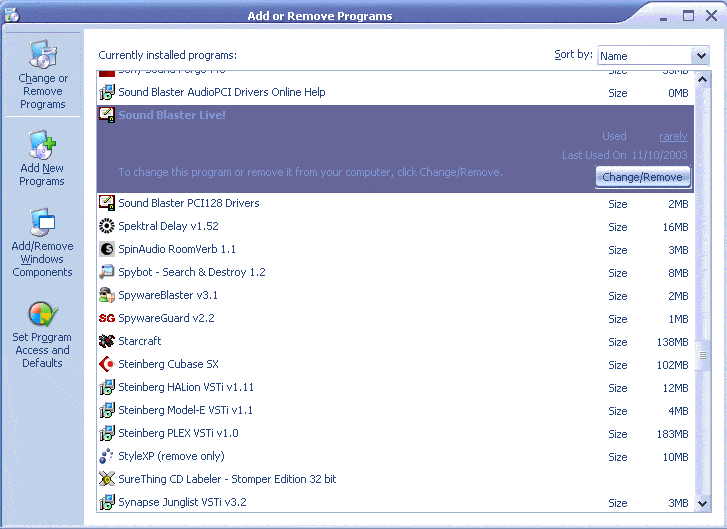The width and height of the screenshot is (727, 529).
Task: Select the Starcraft entry
Action: 395,341
